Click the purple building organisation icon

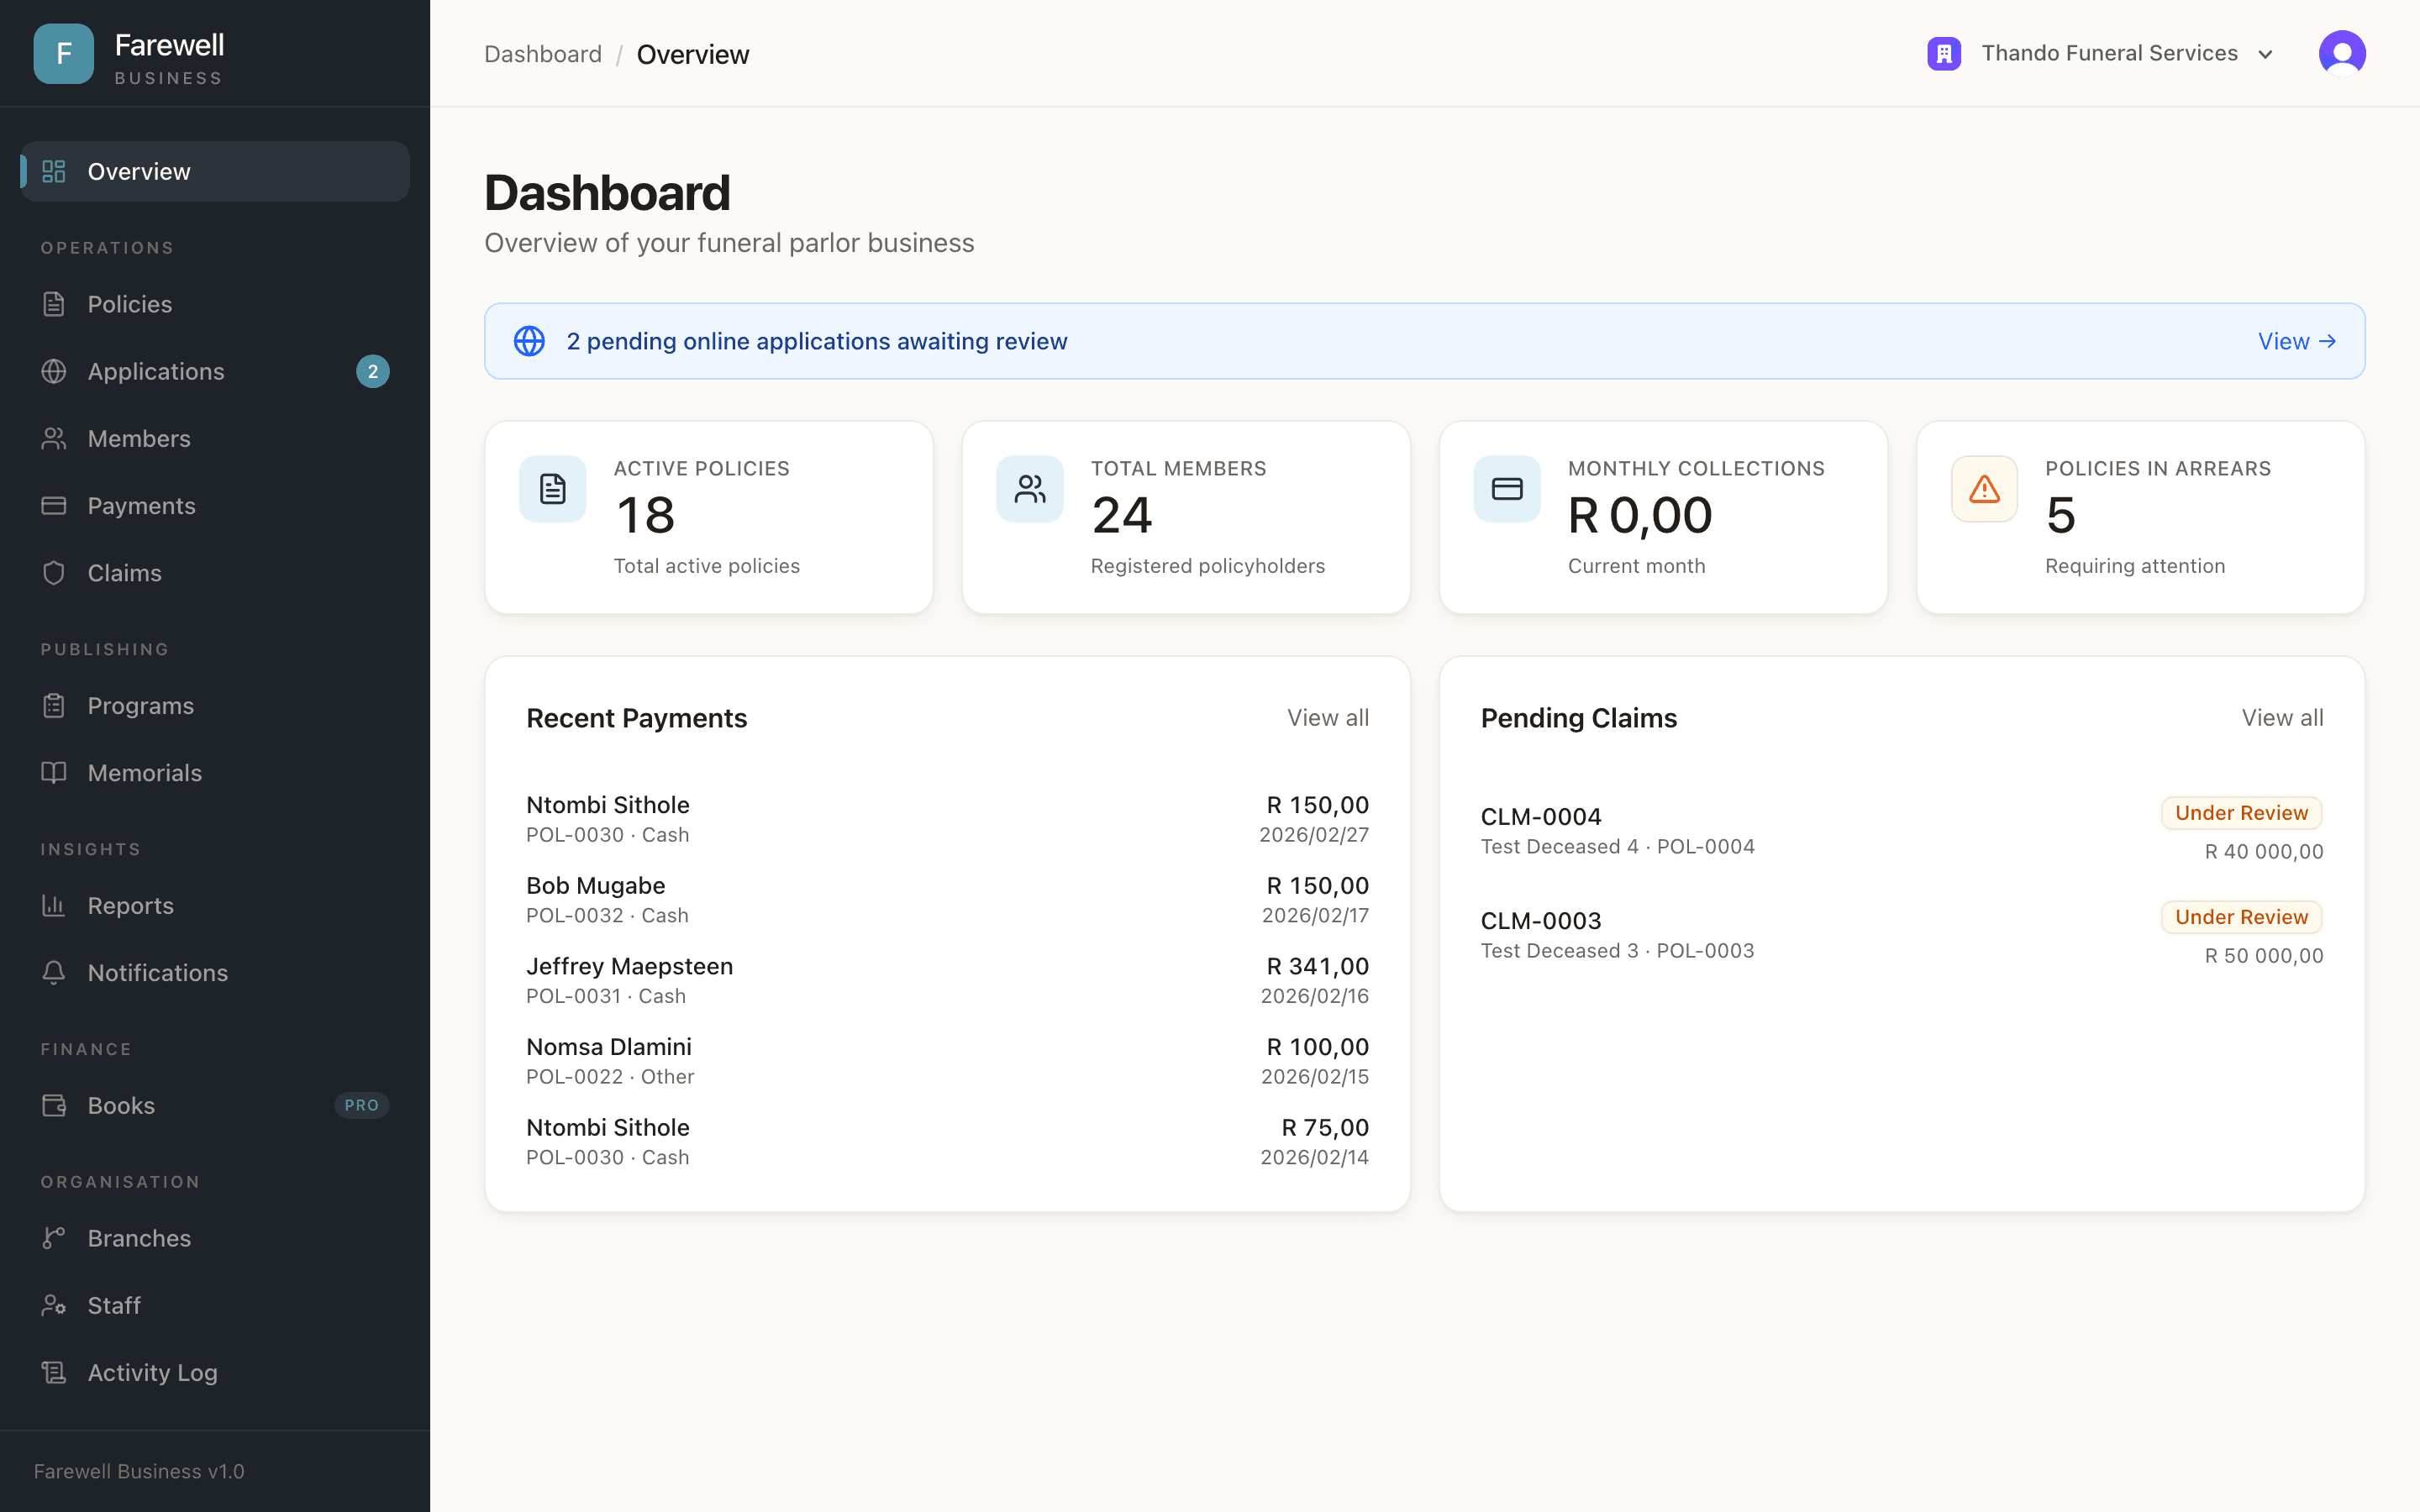click(x=1944, y=54)
